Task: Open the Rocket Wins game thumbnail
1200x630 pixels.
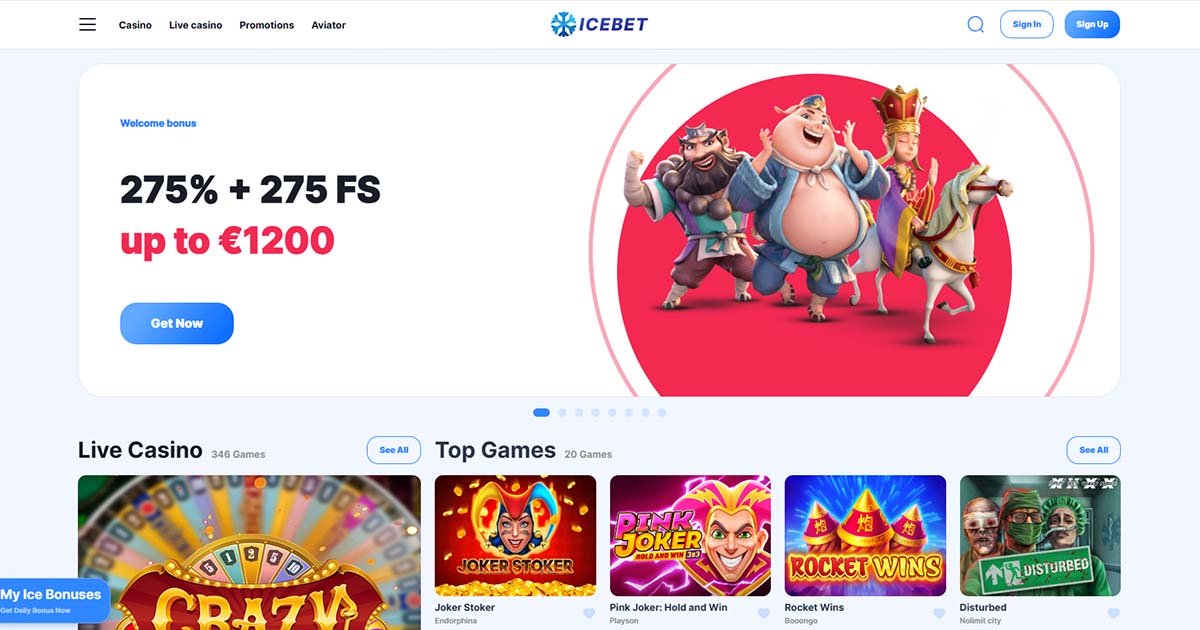Action: [x=865, y=536]
